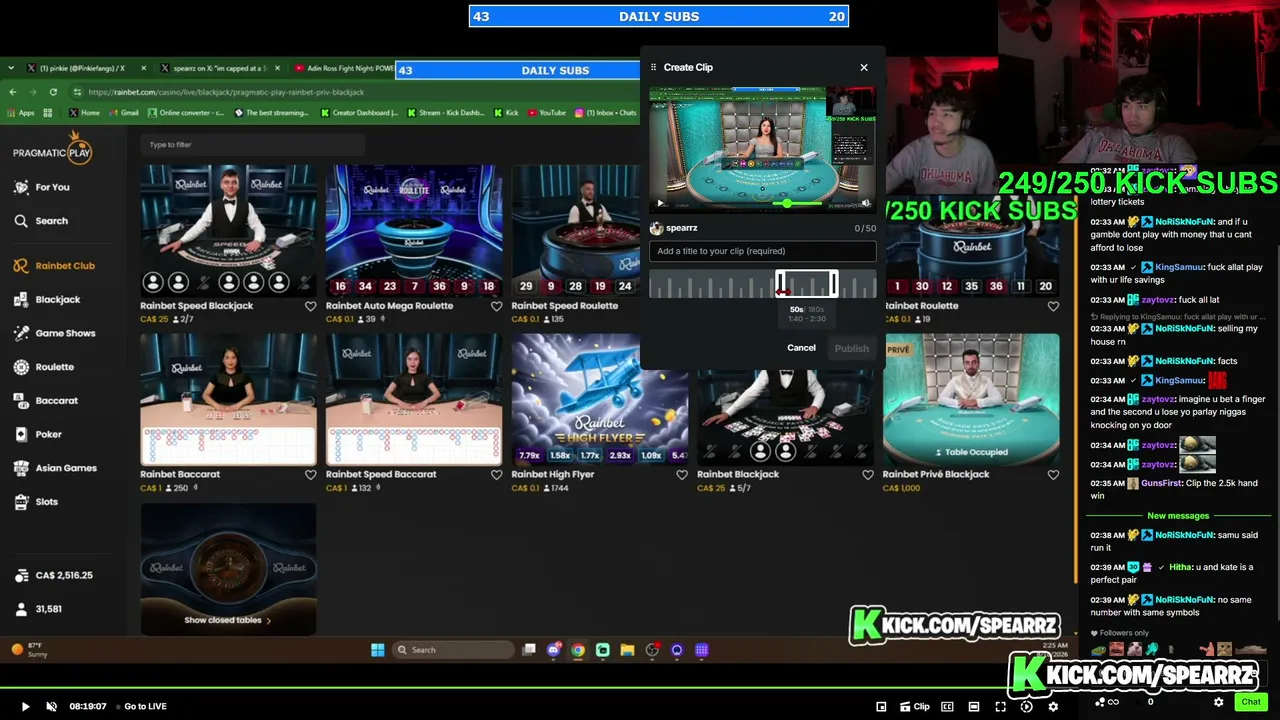Click the Asian Games sidebar icon

point(21,468)
